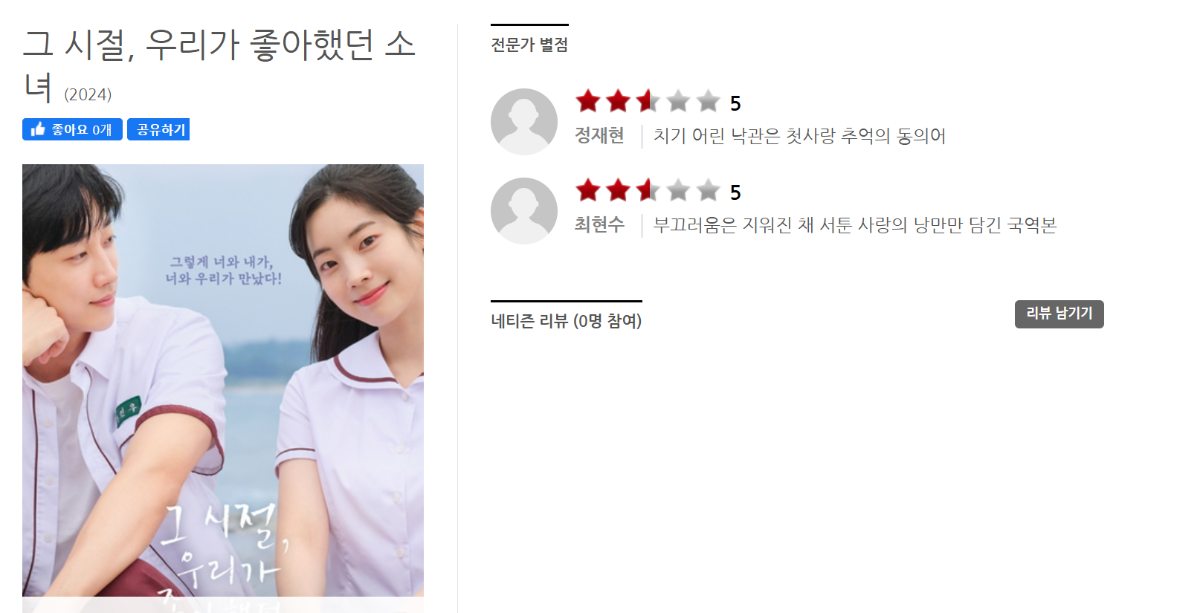Click the movie title 그 시절, 우리가 좋아했던 소녀

(219, 65)
